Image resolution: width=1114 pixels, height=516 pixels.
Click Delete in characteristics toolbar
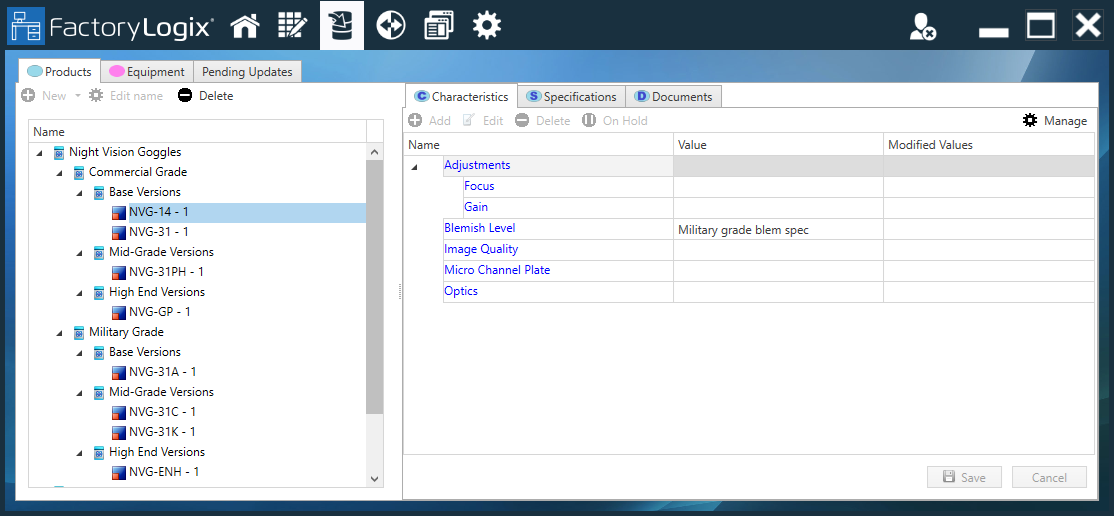[x=543, y=121]
